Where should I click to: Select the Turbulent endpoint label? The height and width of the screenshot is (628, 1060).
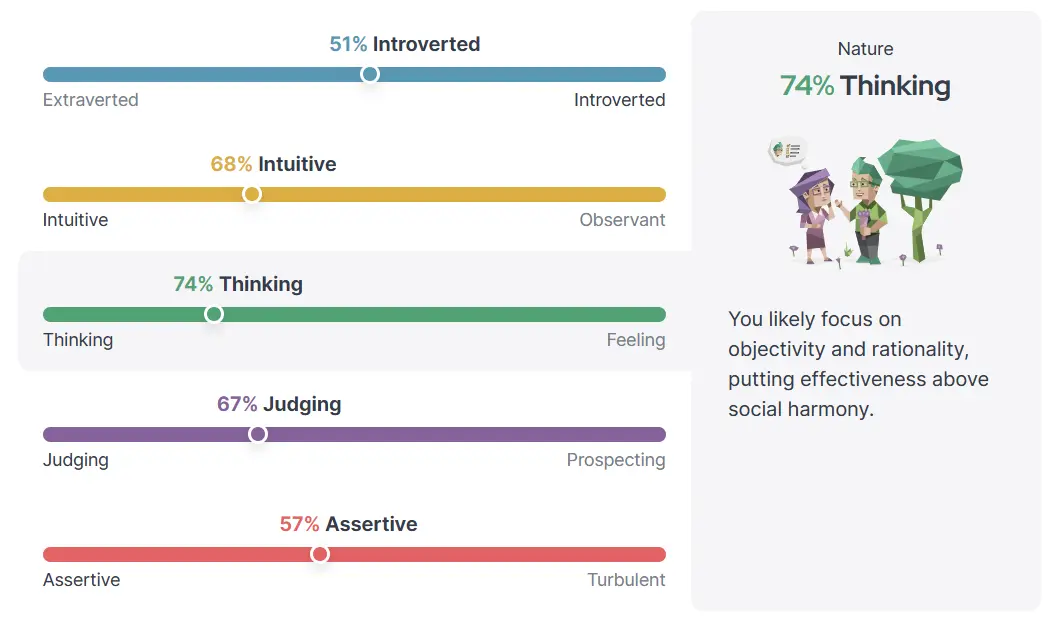point(628,580)
